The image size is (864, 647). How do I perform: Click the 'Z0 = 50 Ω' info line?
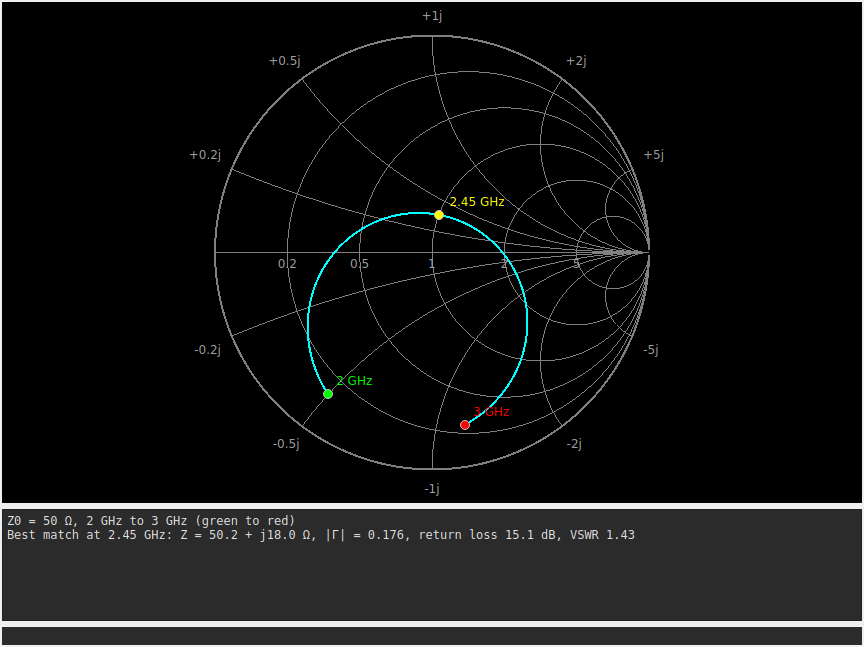coord(151,521)
